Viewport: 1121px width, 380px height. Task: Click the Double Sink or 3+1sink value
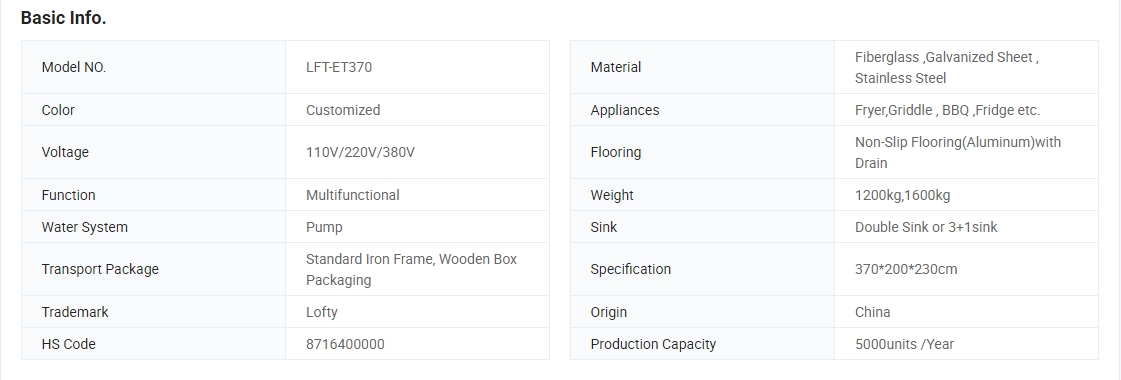(926, 227)
